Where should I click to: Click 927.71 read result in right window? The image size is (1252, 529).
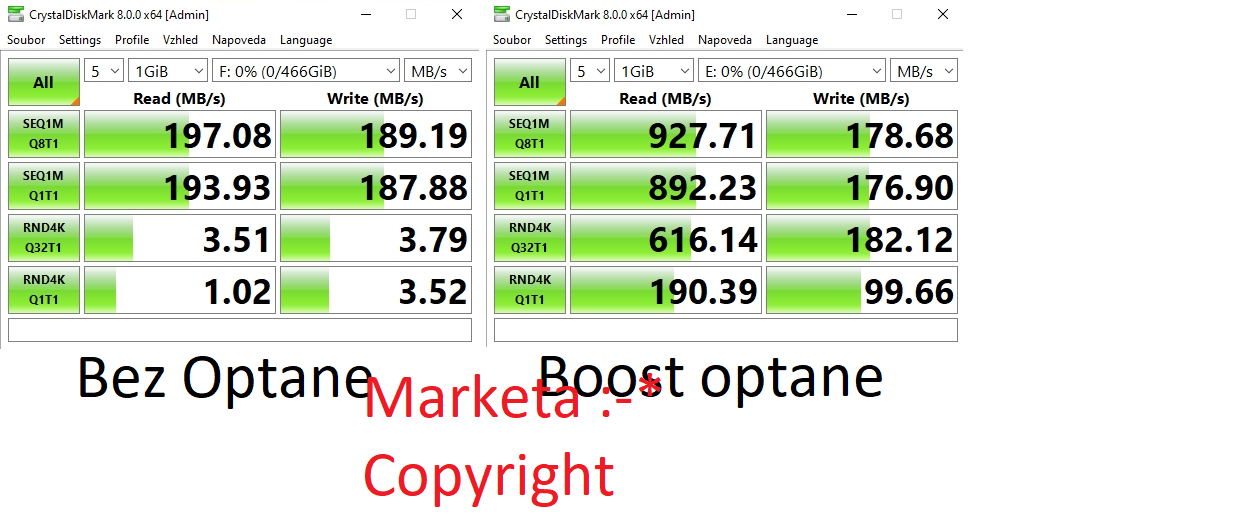coord(666,134)
